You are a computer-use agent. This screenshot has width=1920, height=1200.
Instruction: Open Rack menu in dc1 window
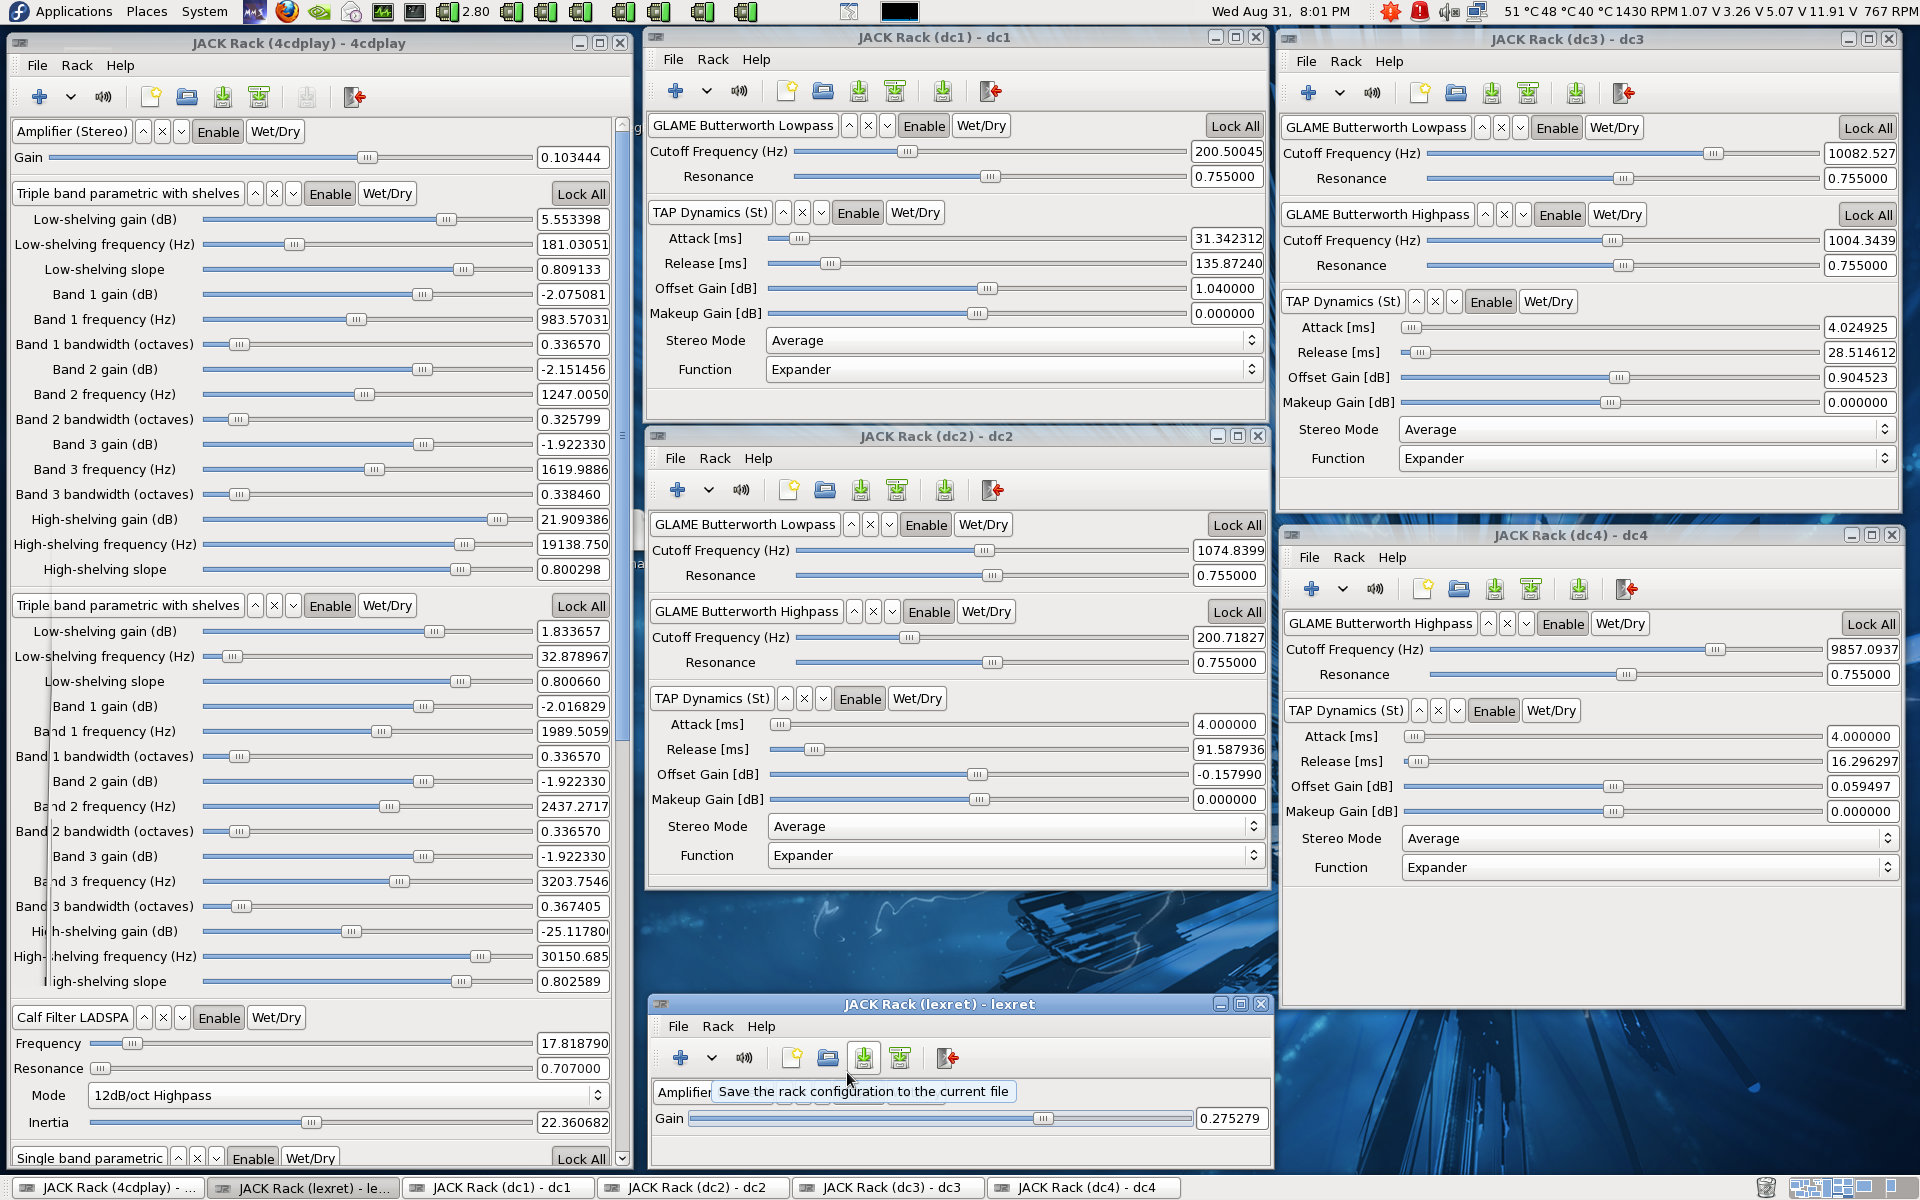pos(713,59)
